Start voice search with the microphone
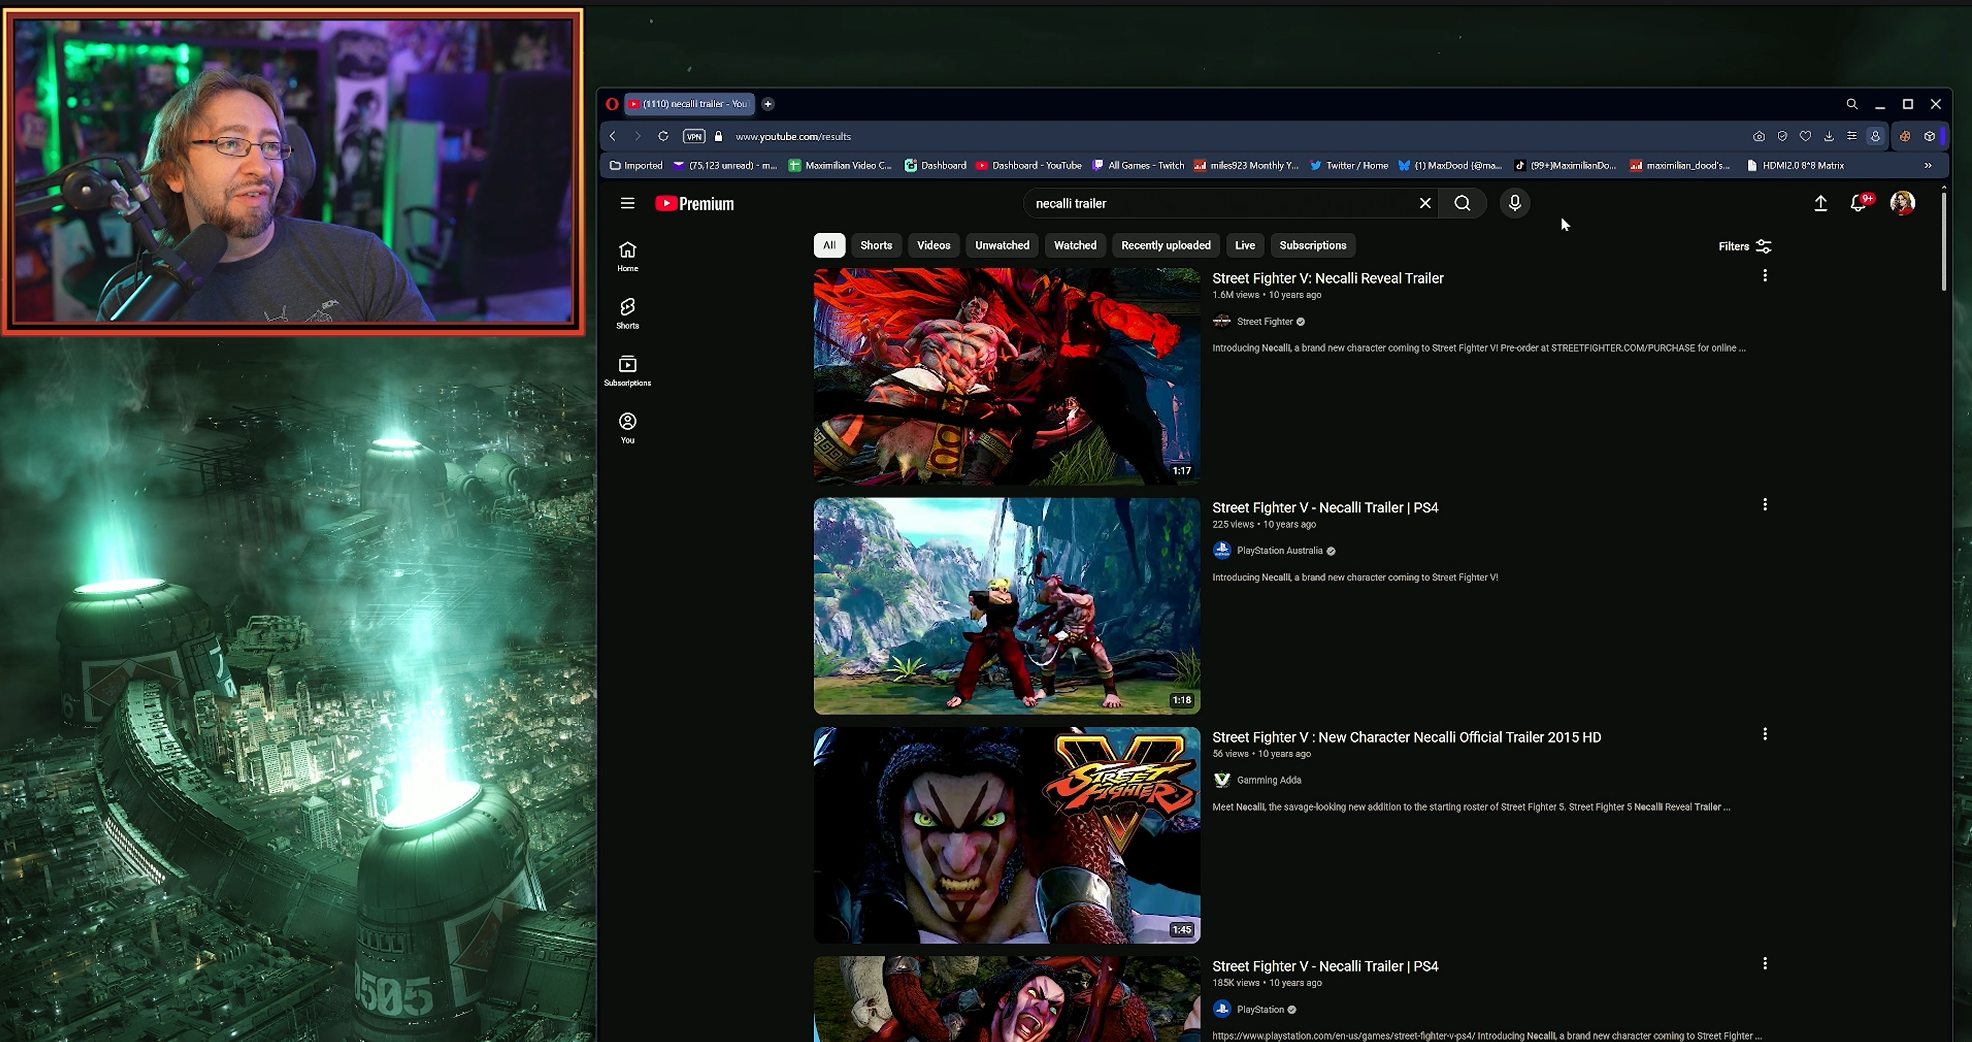This screenshot has width=1972, height=1042. pos(1515,203)
